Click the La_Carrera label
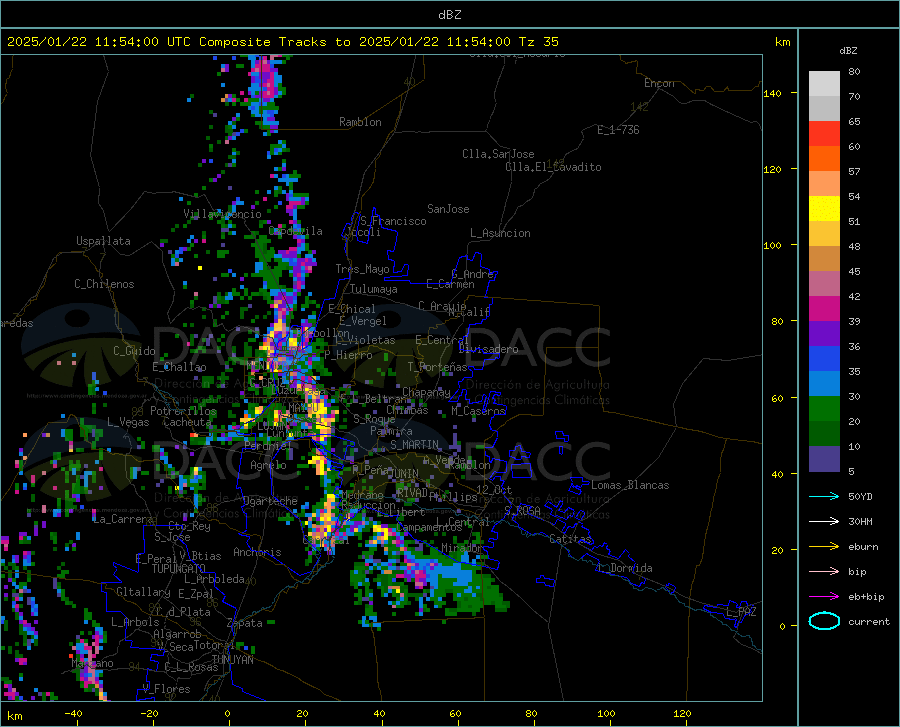 click(x=123, y=519)
